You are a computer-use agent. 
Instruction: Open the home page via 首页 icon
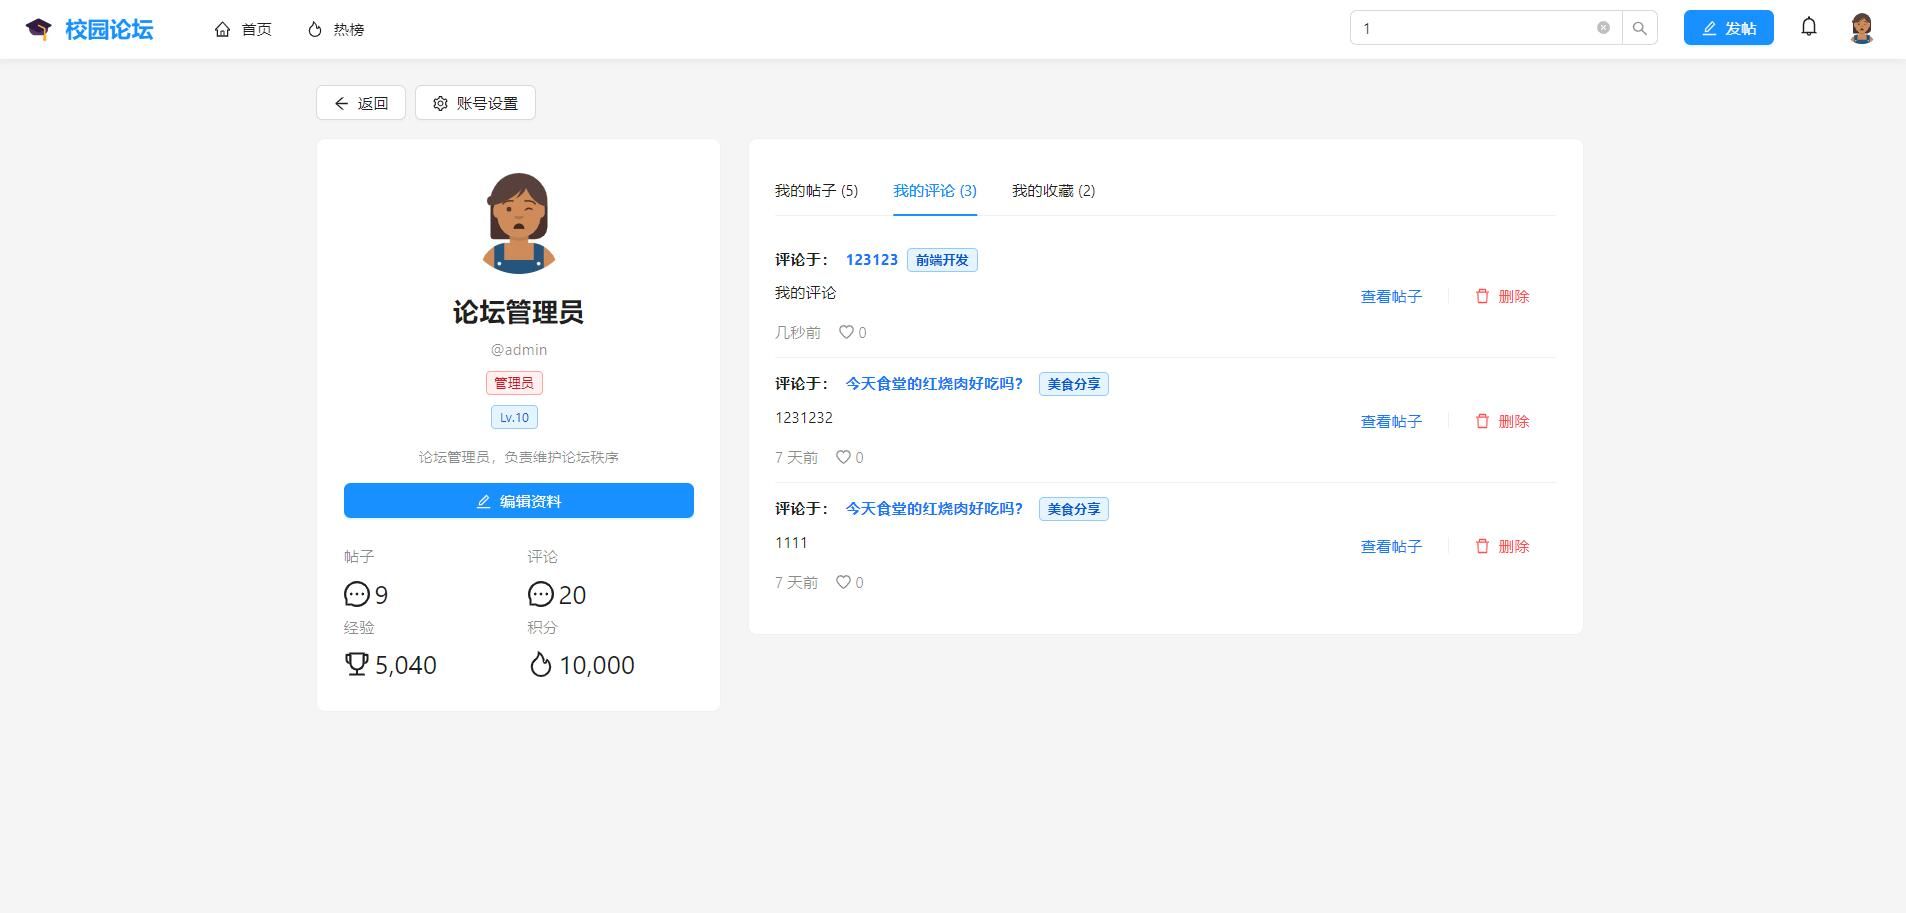coord(224,28)
